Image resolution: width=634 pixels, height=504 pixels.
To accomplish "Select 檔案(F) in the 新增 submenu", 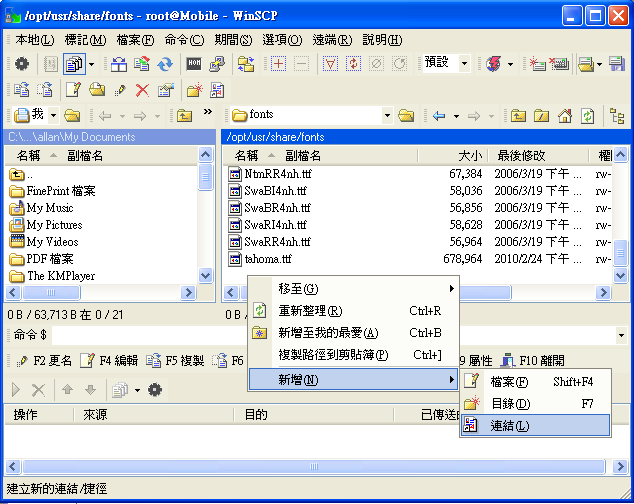I will click(x=536, y=381).
